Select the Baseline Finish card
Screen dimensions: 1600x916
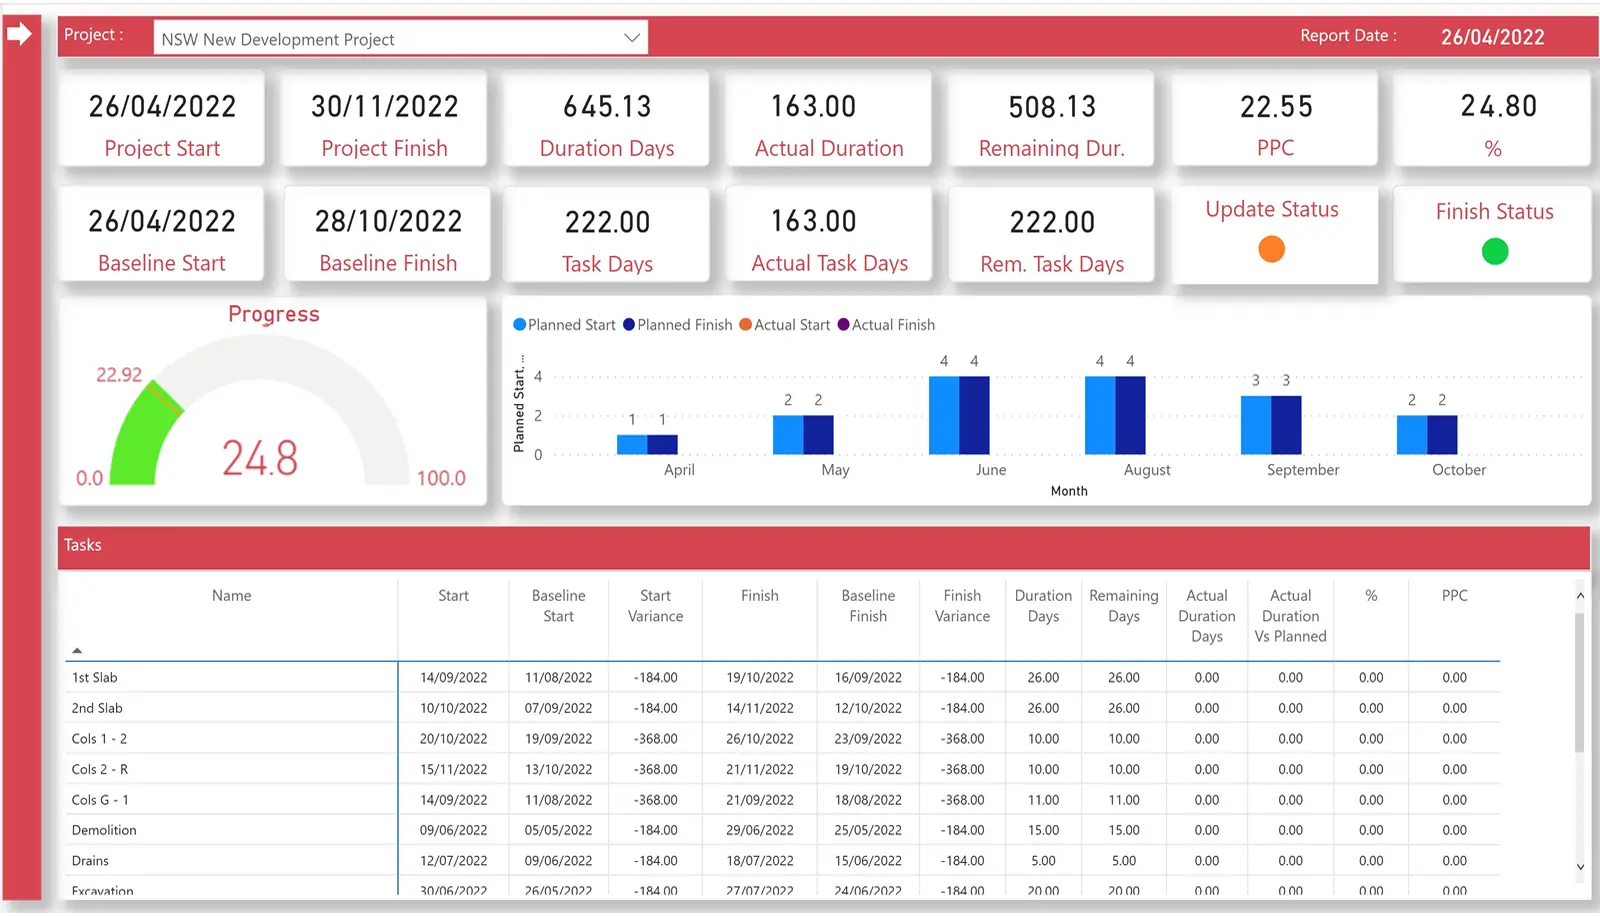coord(387,234)
